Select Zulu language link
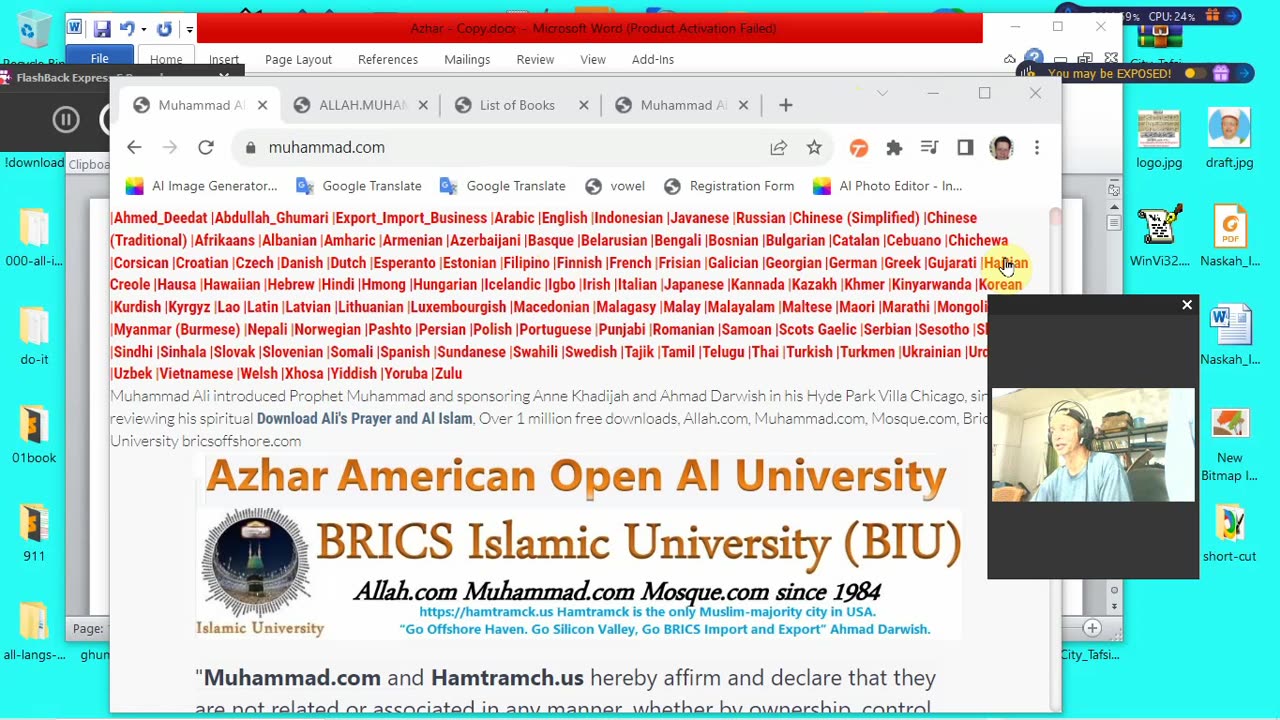Screen dimensions: 1280x720 coord(448,374)
